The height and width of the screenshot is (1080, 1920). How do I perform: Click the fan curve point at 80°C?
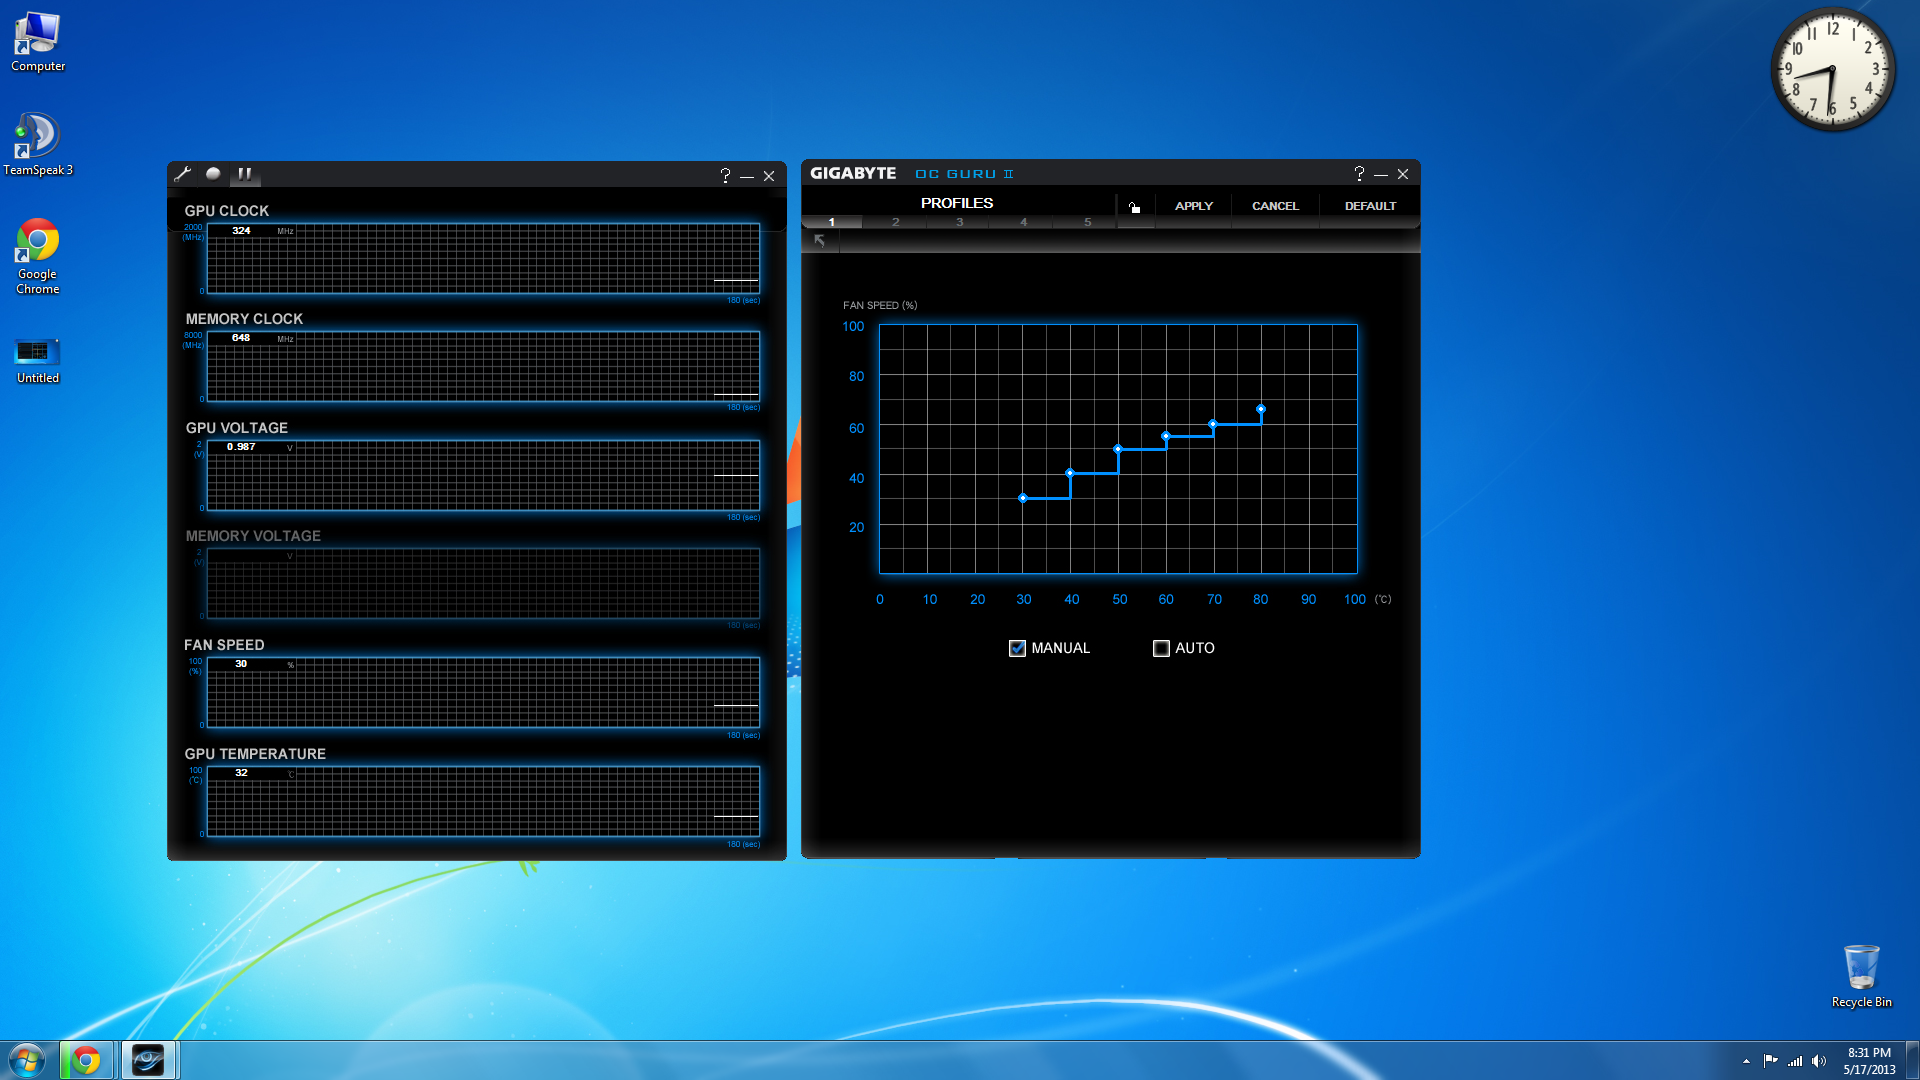(x=1261, y=409)
